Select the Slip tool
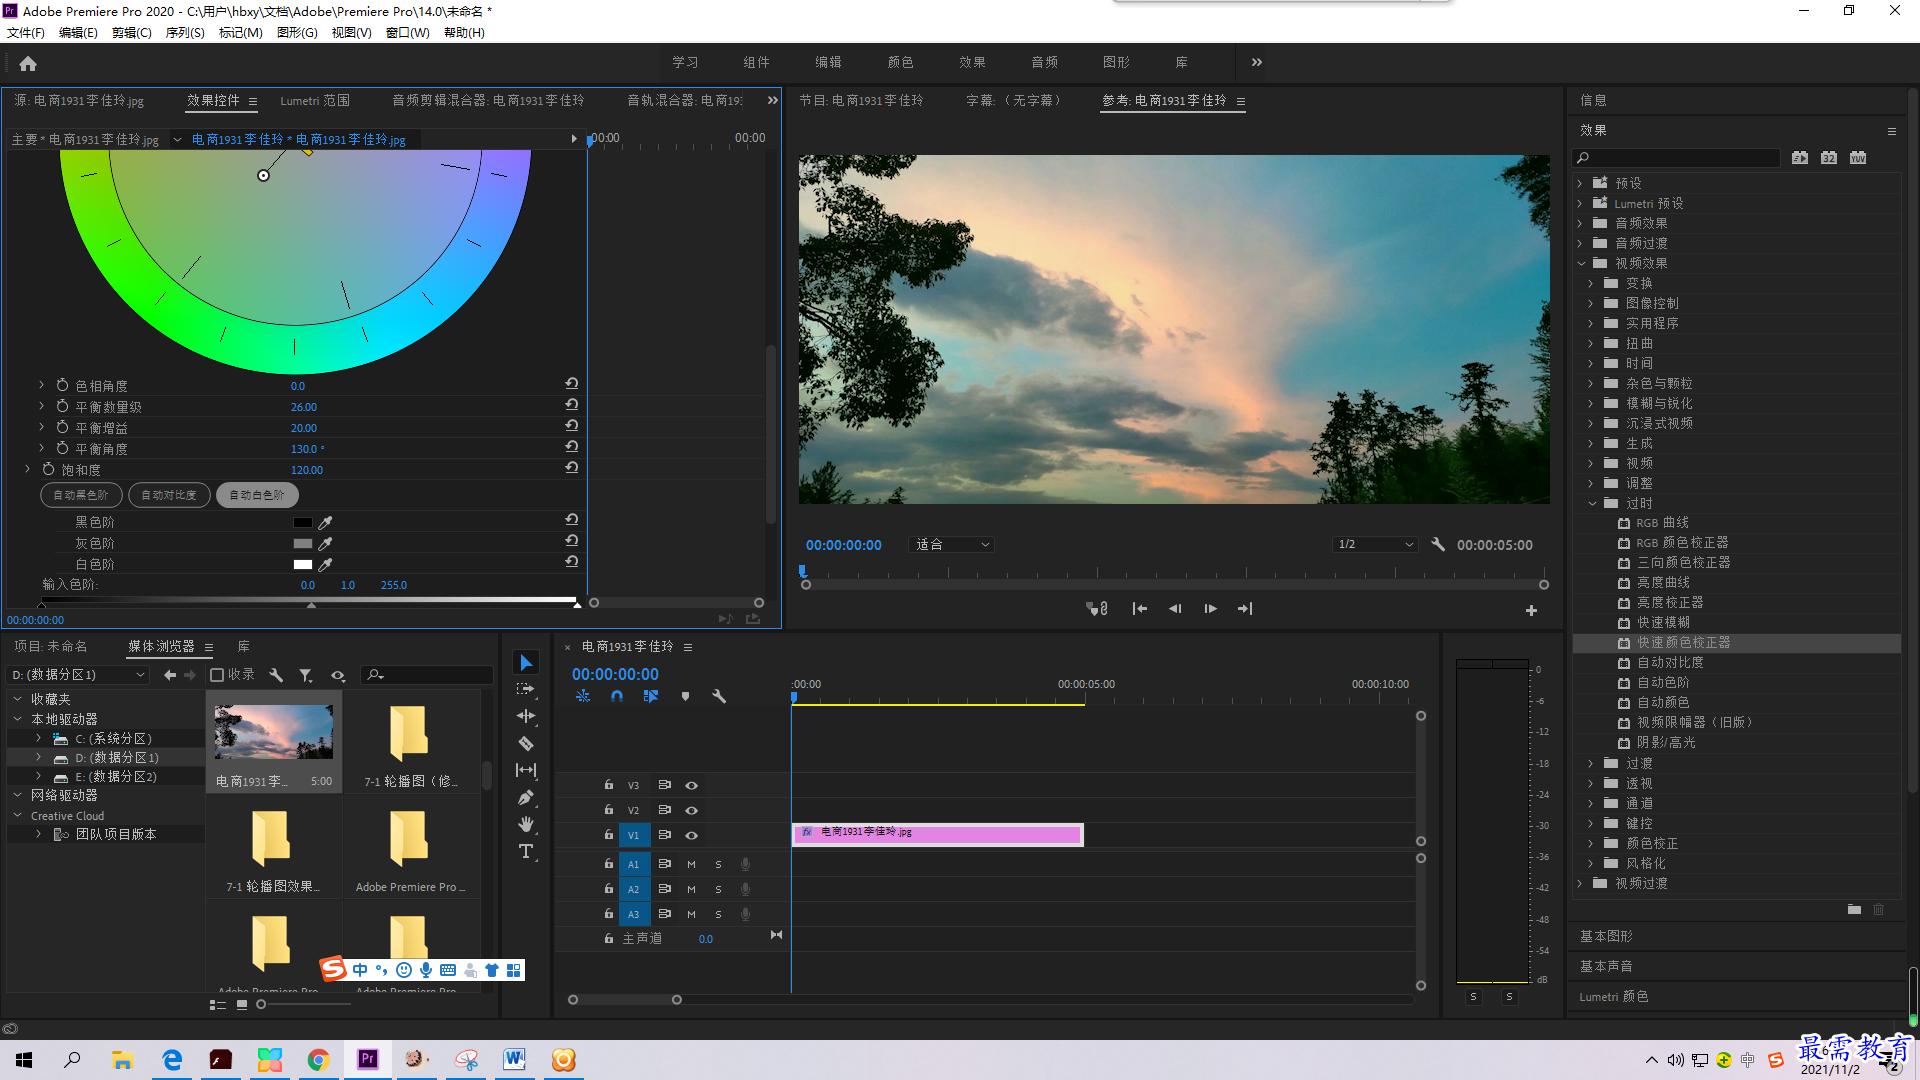The image size is (1920, 1080). point(526,770)
